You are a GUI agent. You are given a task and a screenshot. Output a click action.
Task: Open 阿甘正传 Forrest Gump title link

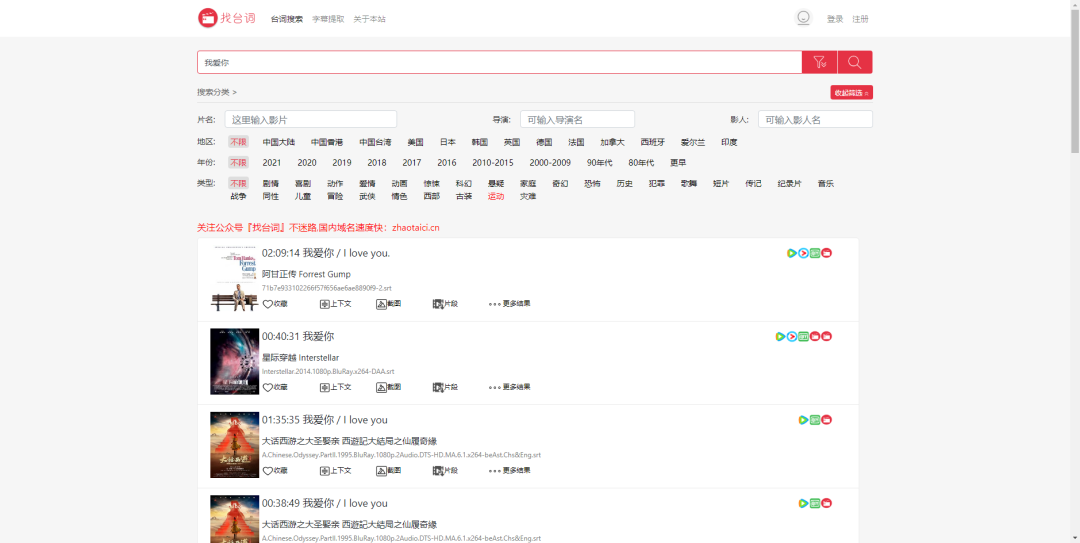pyautogui.click(x=306, y=274)
